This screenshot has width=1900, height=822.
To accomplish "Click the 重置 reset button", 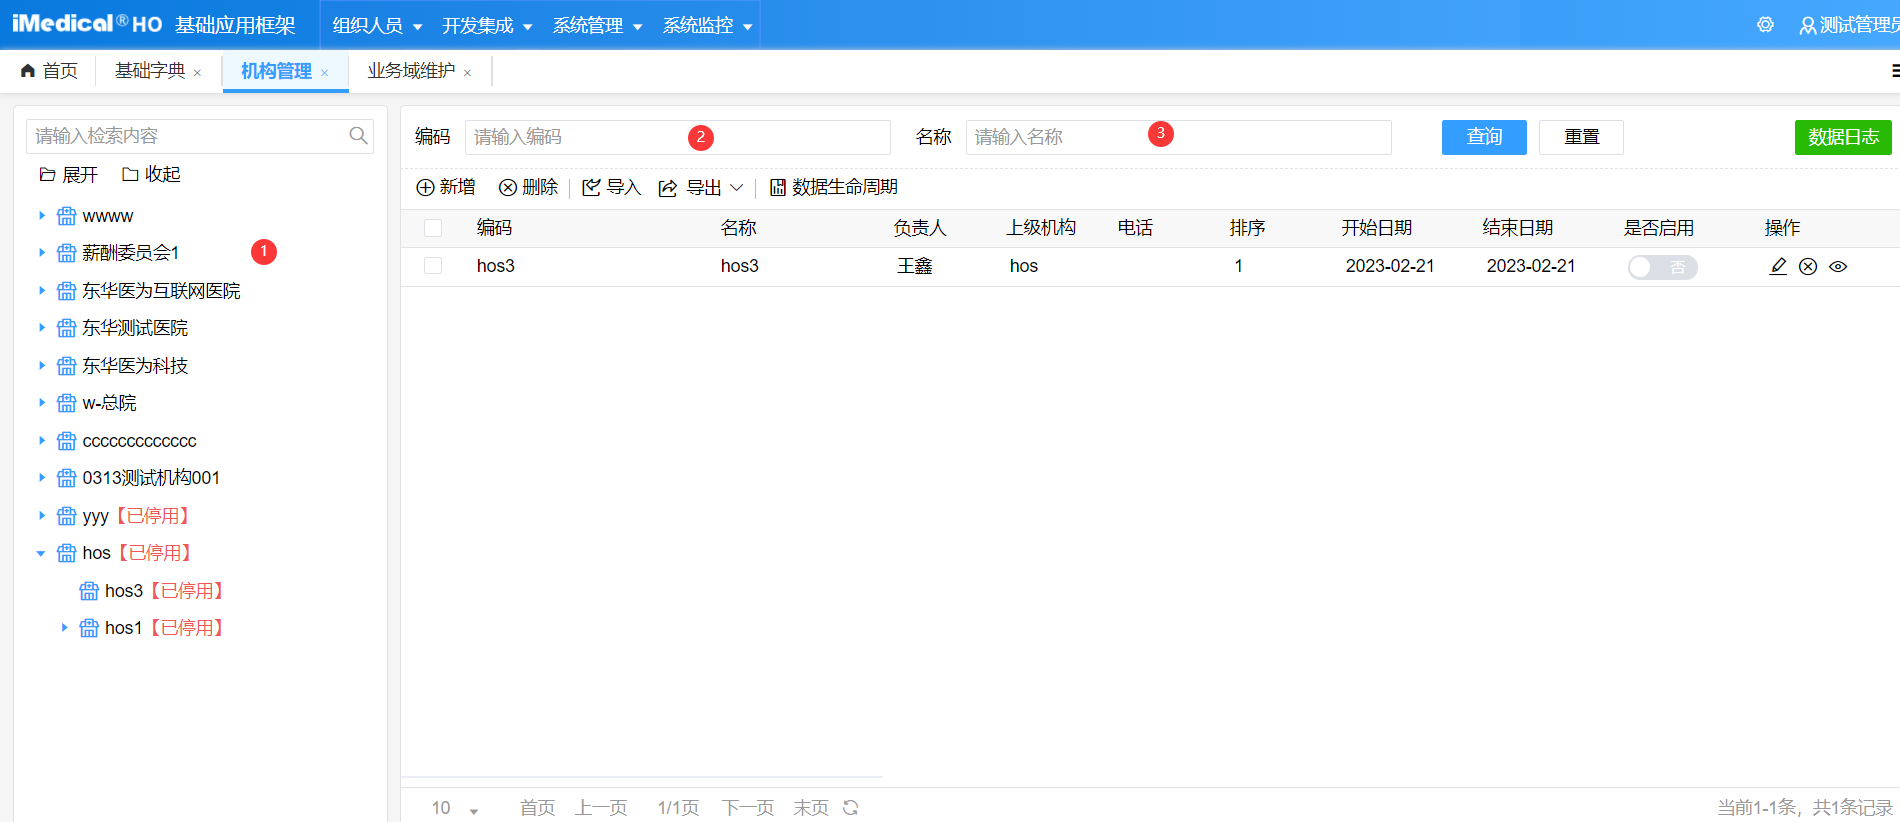I will pyautogui.click(x=1581, y=137).
